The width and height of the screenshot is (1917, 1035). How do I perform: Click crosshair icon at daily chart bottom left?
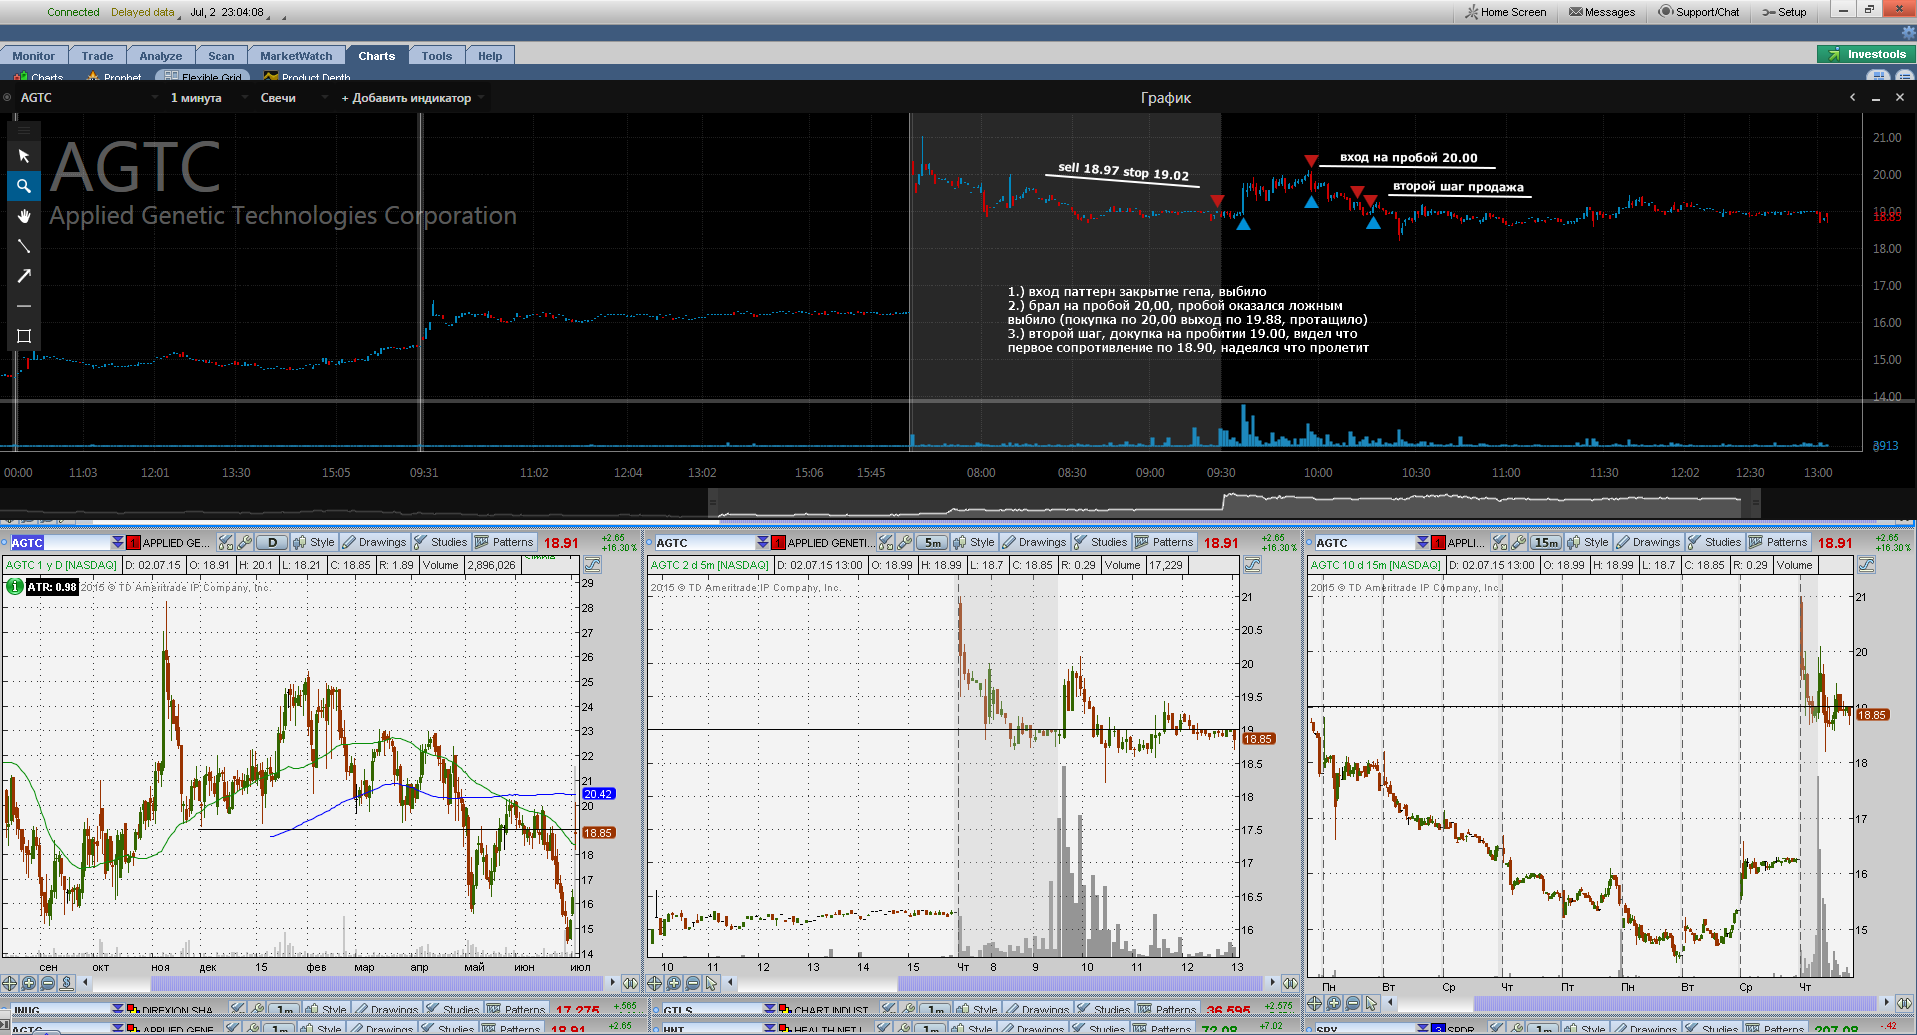tap(9, 983)
